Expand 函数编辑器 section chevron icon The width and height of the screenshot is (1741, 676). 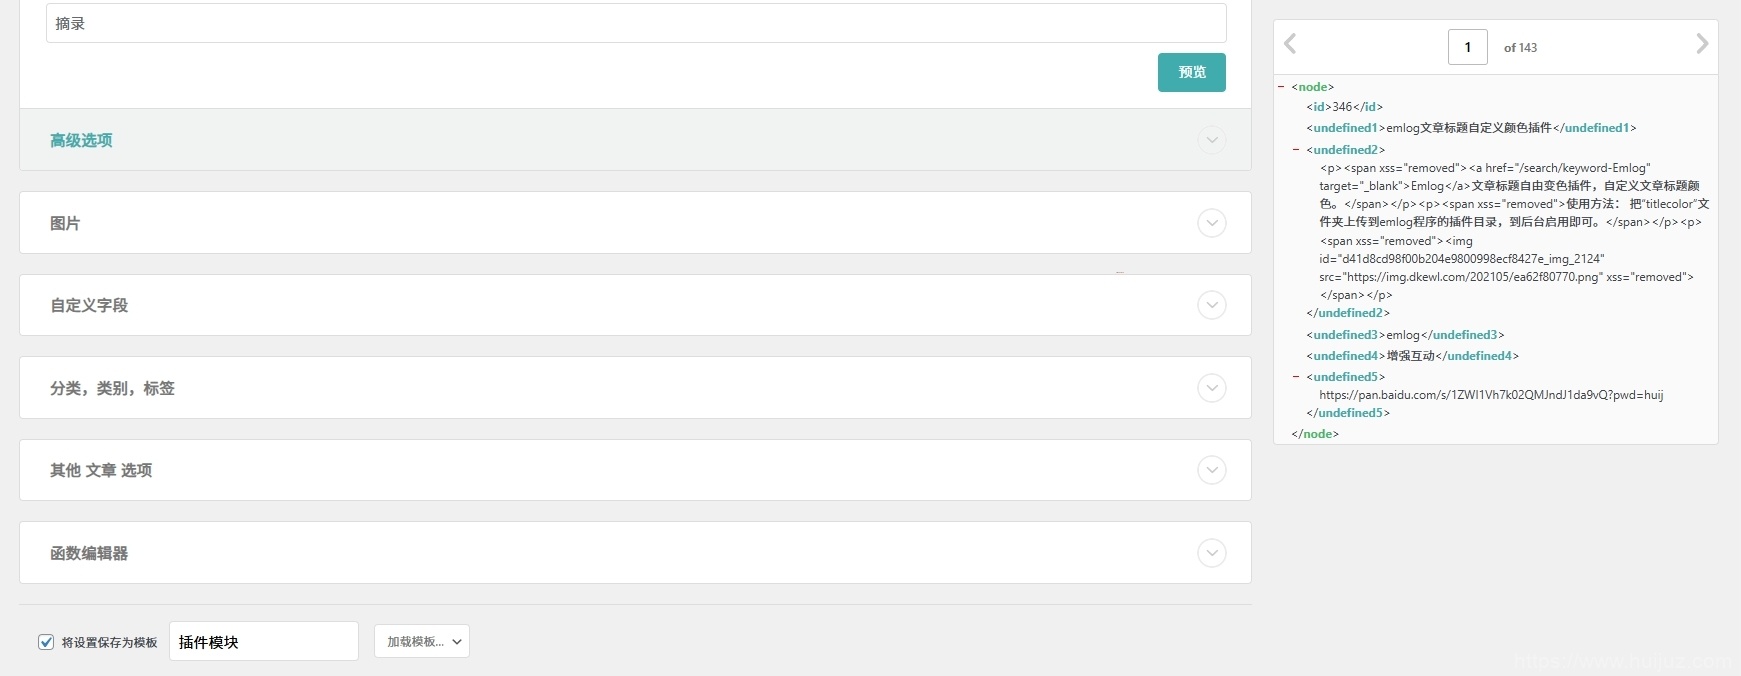(1212, 553)
